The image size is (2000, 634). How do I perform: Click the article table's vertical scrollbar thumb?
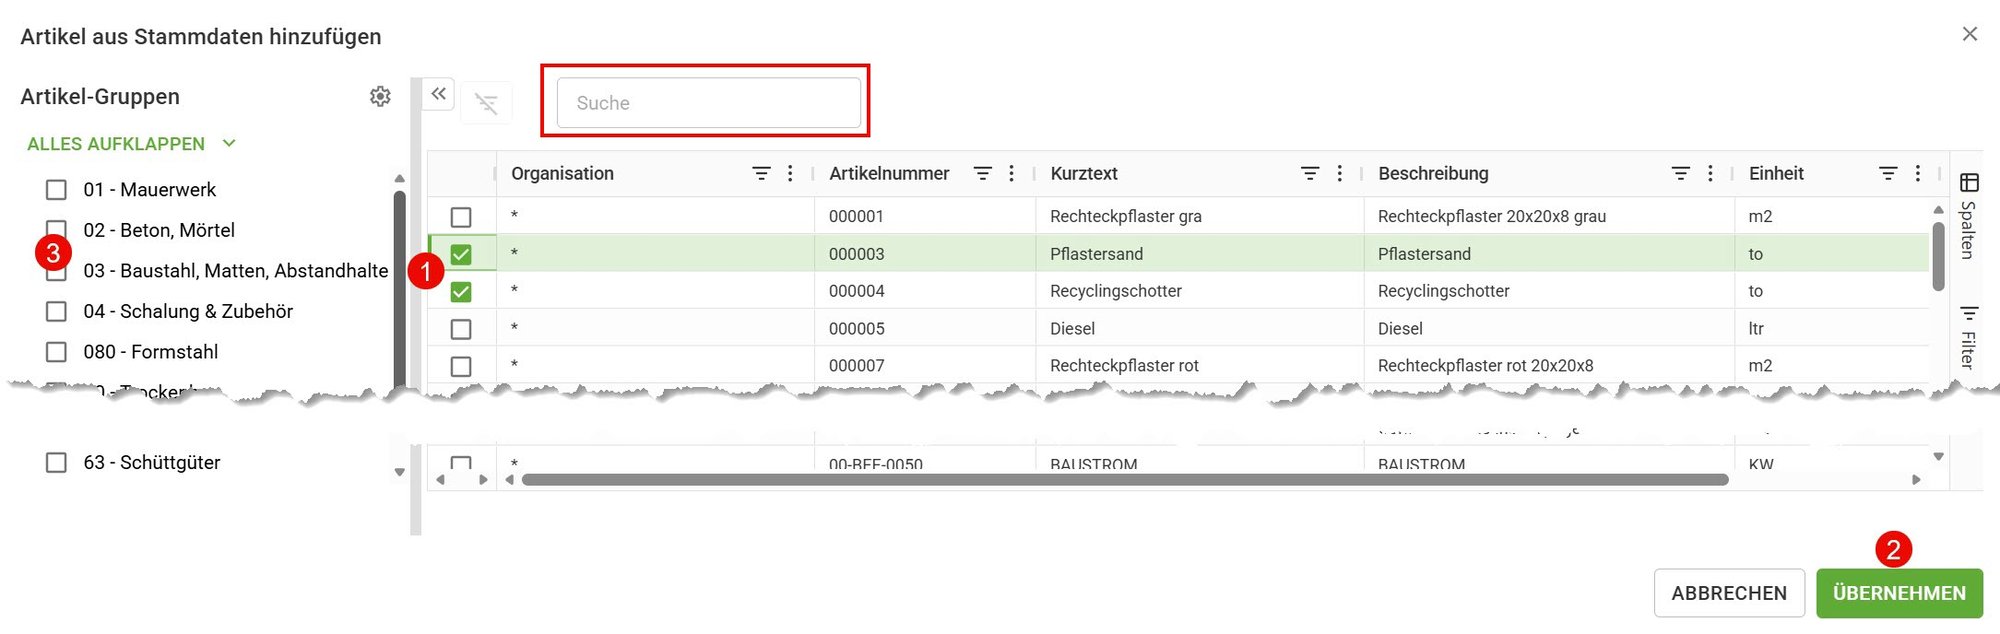(1938, 256)
